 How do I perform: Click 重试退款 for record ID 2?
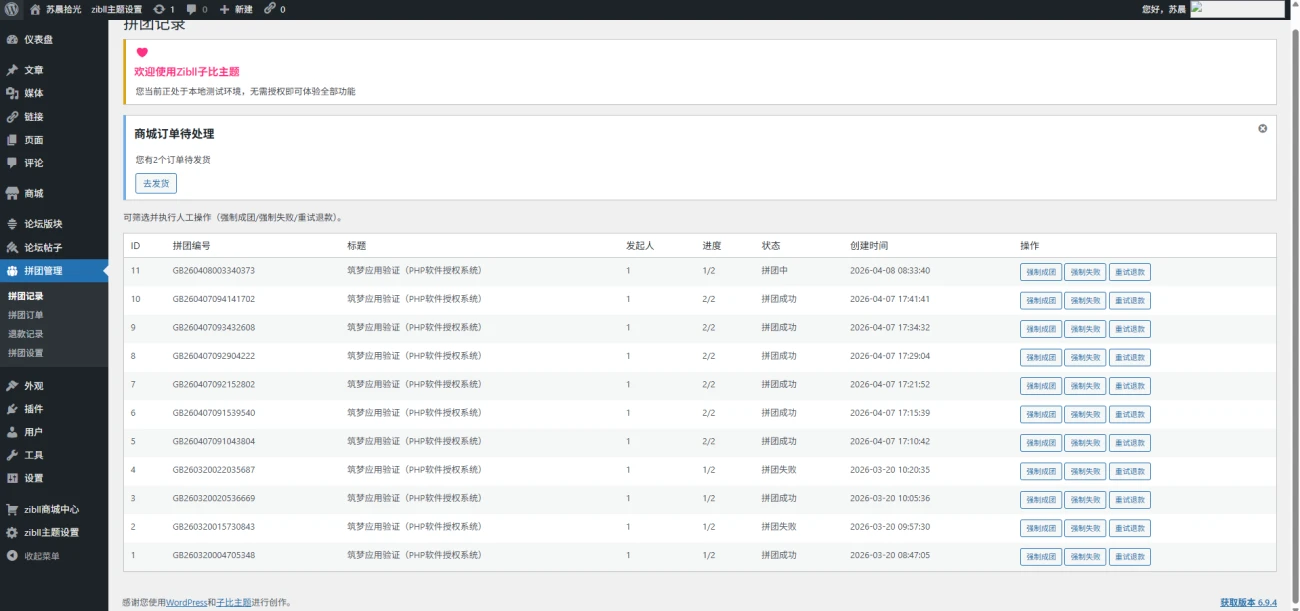pyautogui.click(x=1129, y=528)
